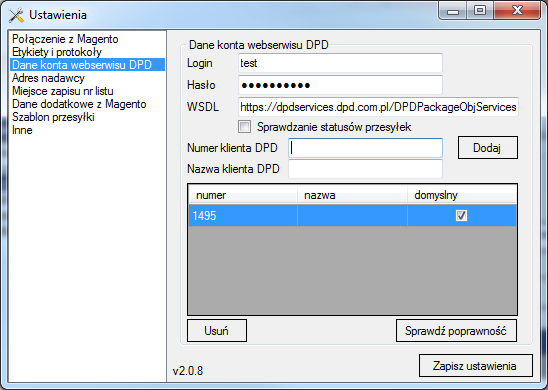This screenshot has width=548, height=390.
Task: Click Sprawdź poprawność button
Action: (456, 331)
